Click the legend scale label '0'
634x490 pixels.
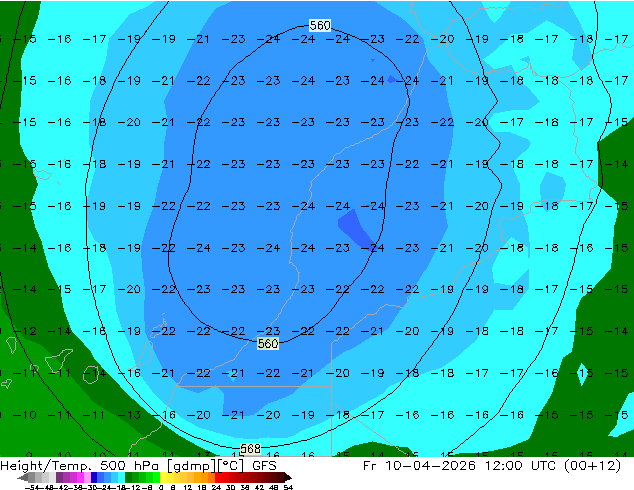click(x=161, y=488)
